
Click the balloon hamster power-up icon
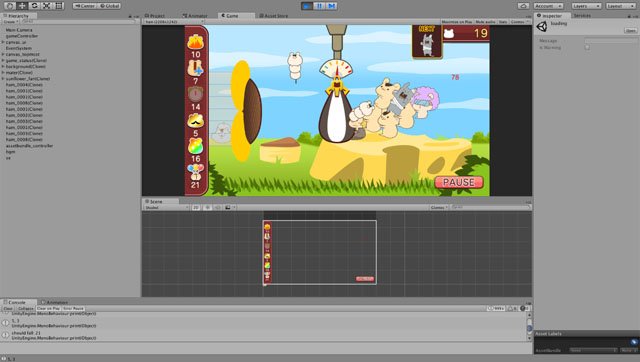pyautogui.click(x=196, y=172)
